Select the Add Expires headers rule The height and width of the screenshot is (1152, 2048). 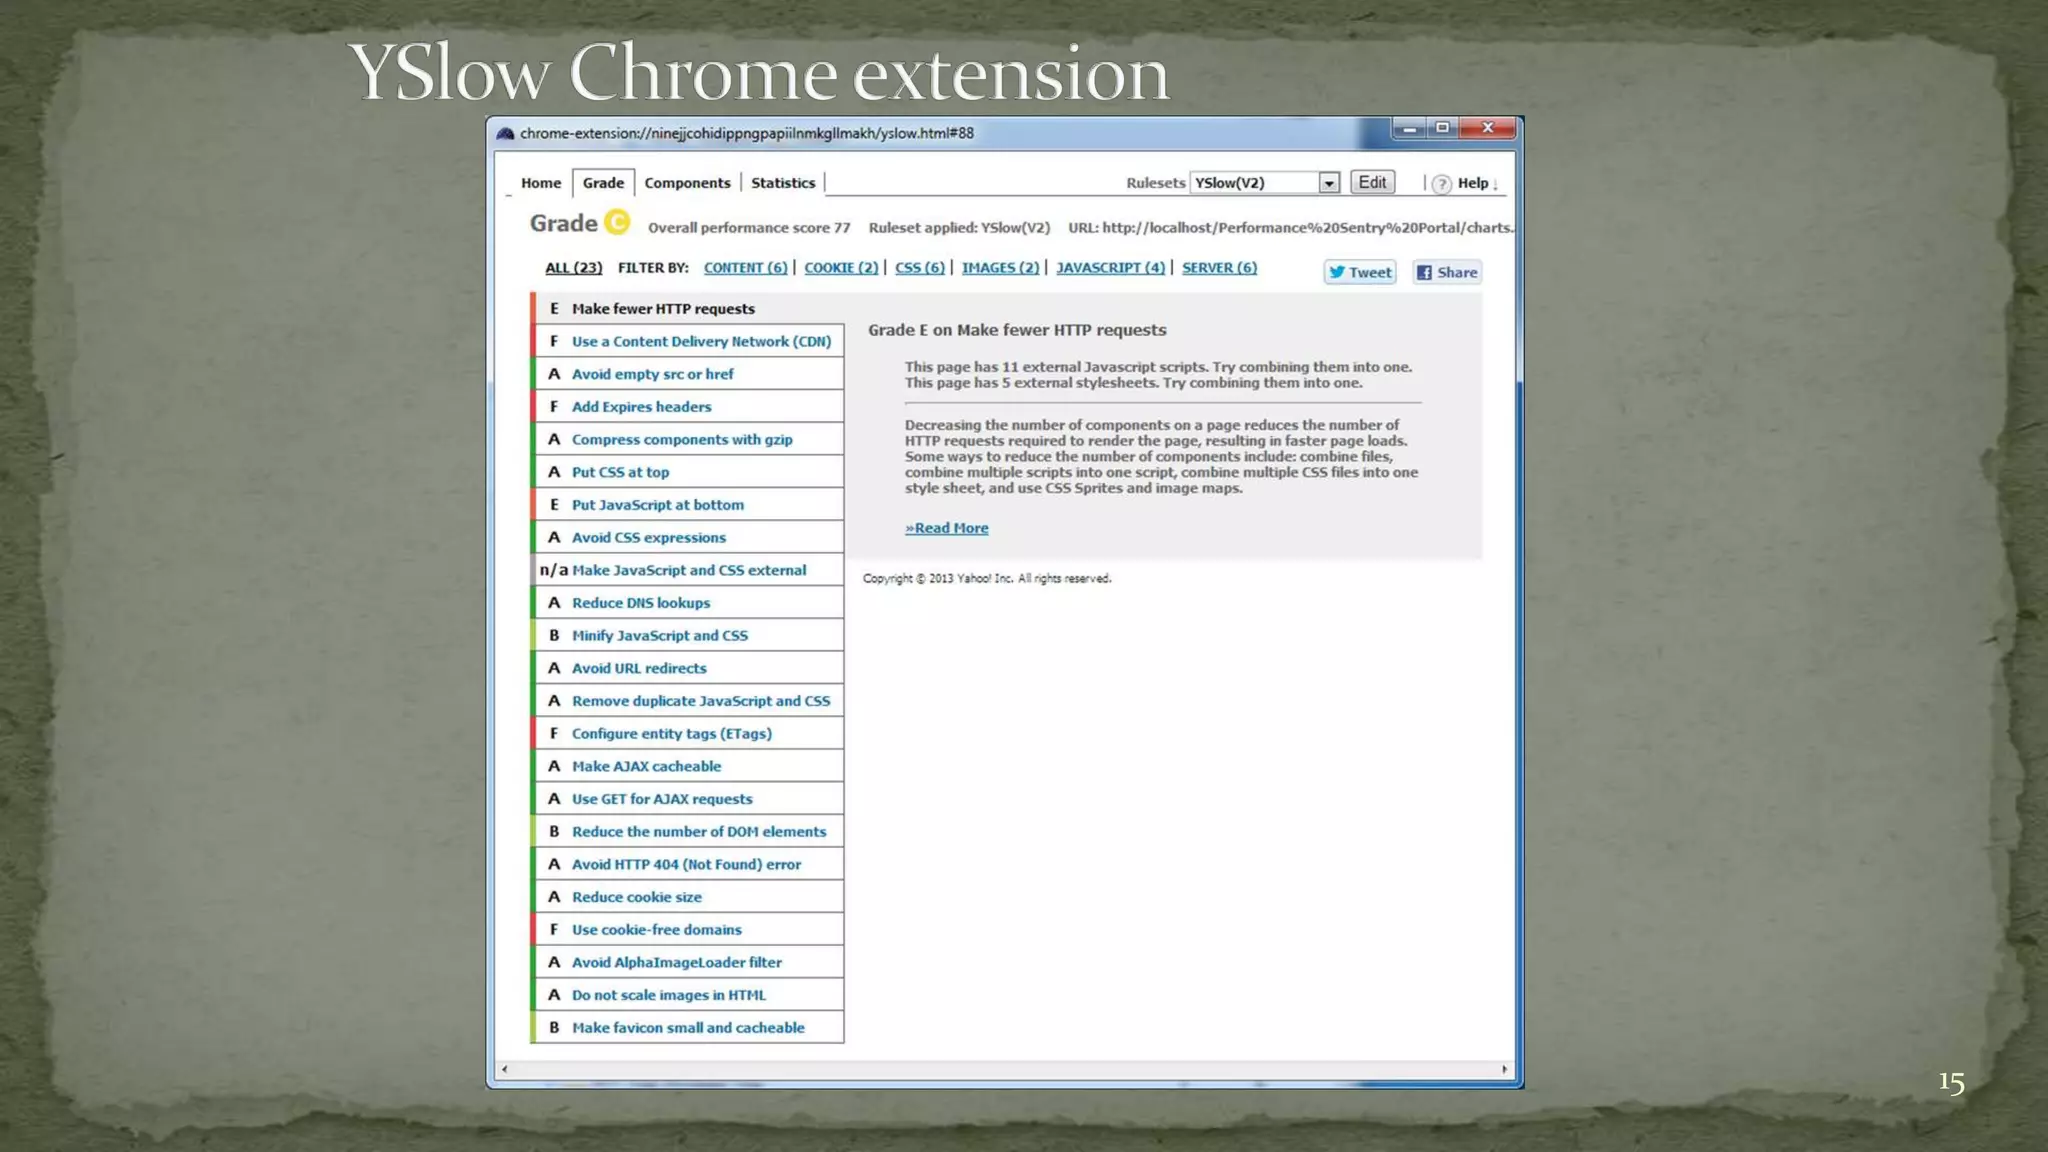641,407
